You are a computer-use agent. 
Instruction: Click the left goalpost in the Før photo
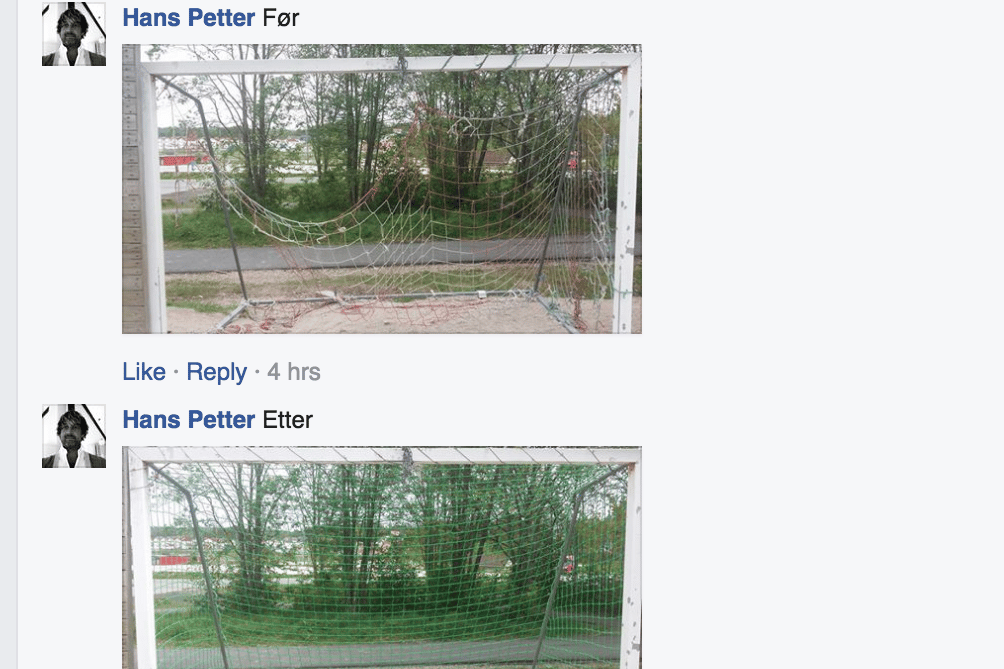tap(152, 198)
